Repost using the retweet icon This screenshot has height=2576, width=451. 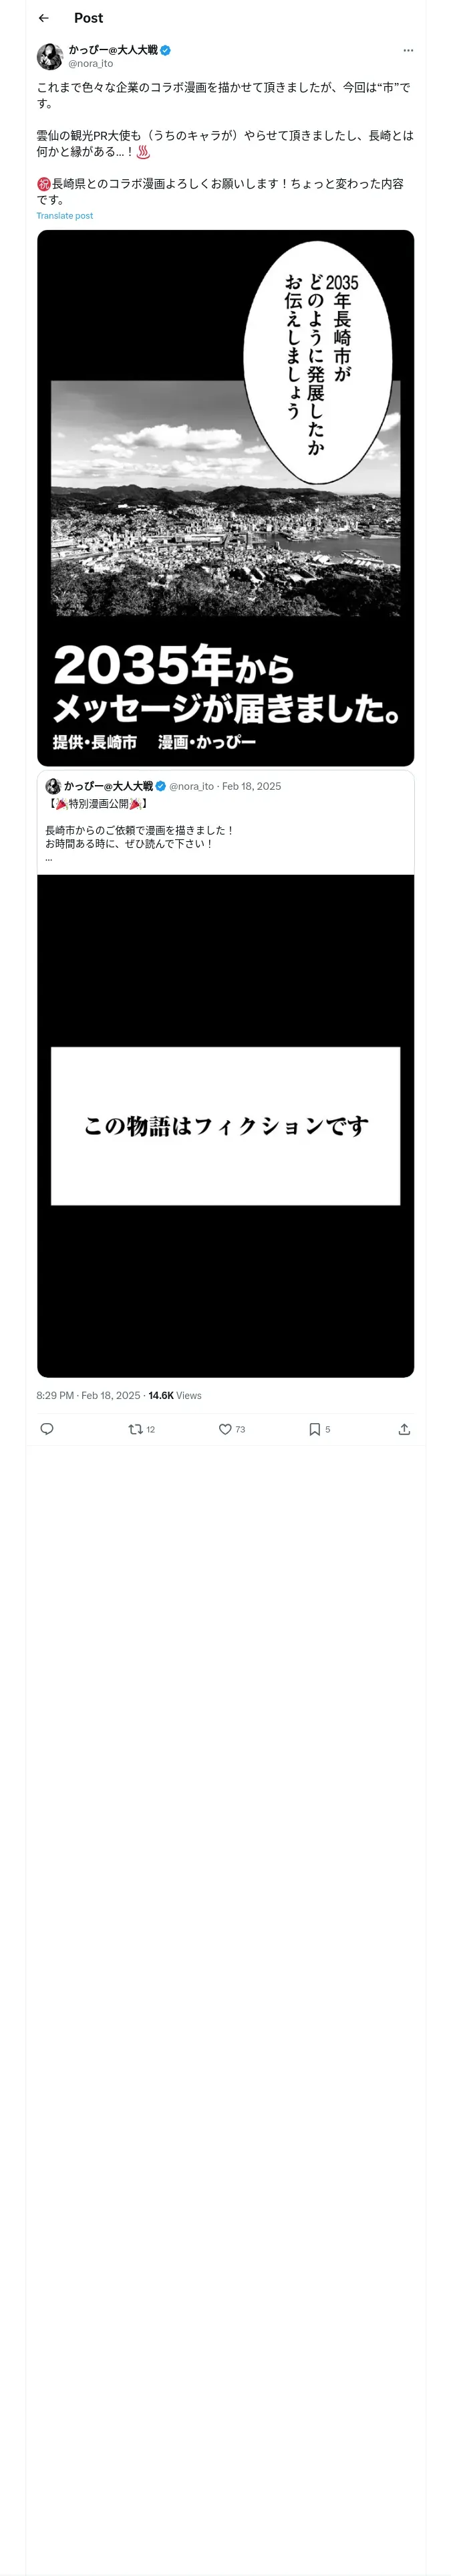click(141, 1429)
